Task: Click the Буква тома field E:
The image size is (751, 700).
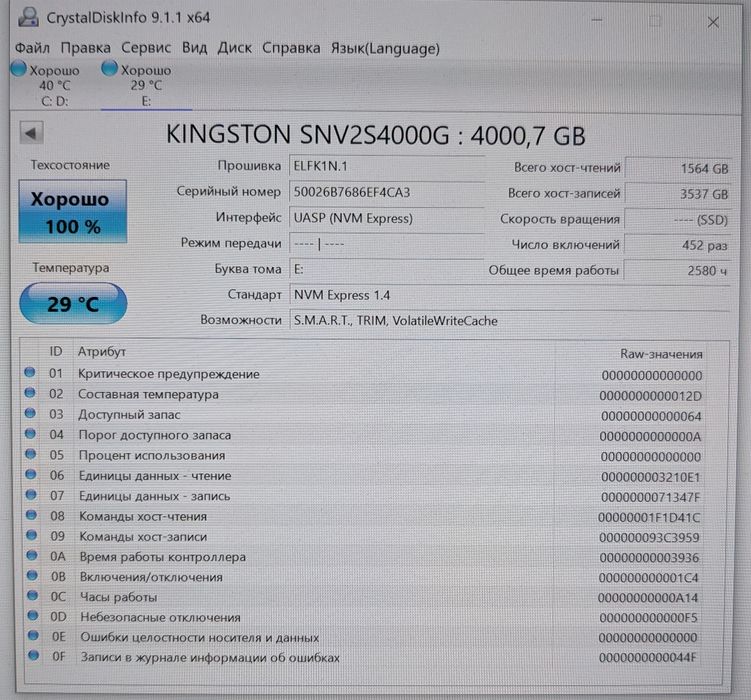Action: pos(387,269)
